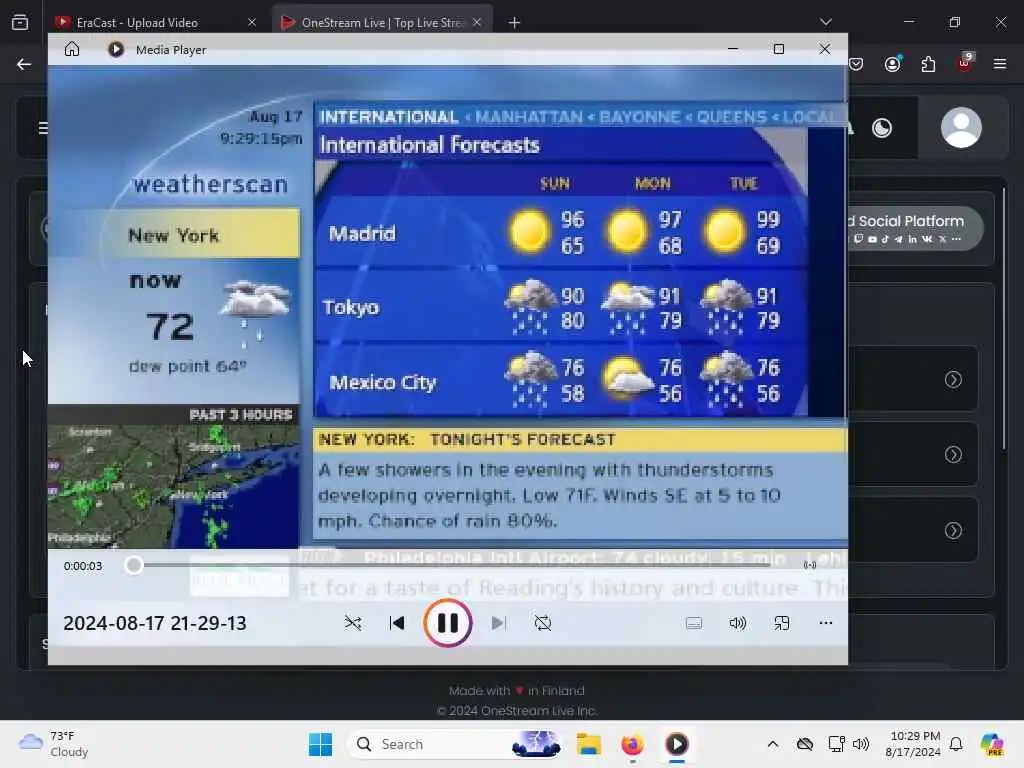Toggle dark mode on OneStream page

pyautogui.click(x=882, y=128)
